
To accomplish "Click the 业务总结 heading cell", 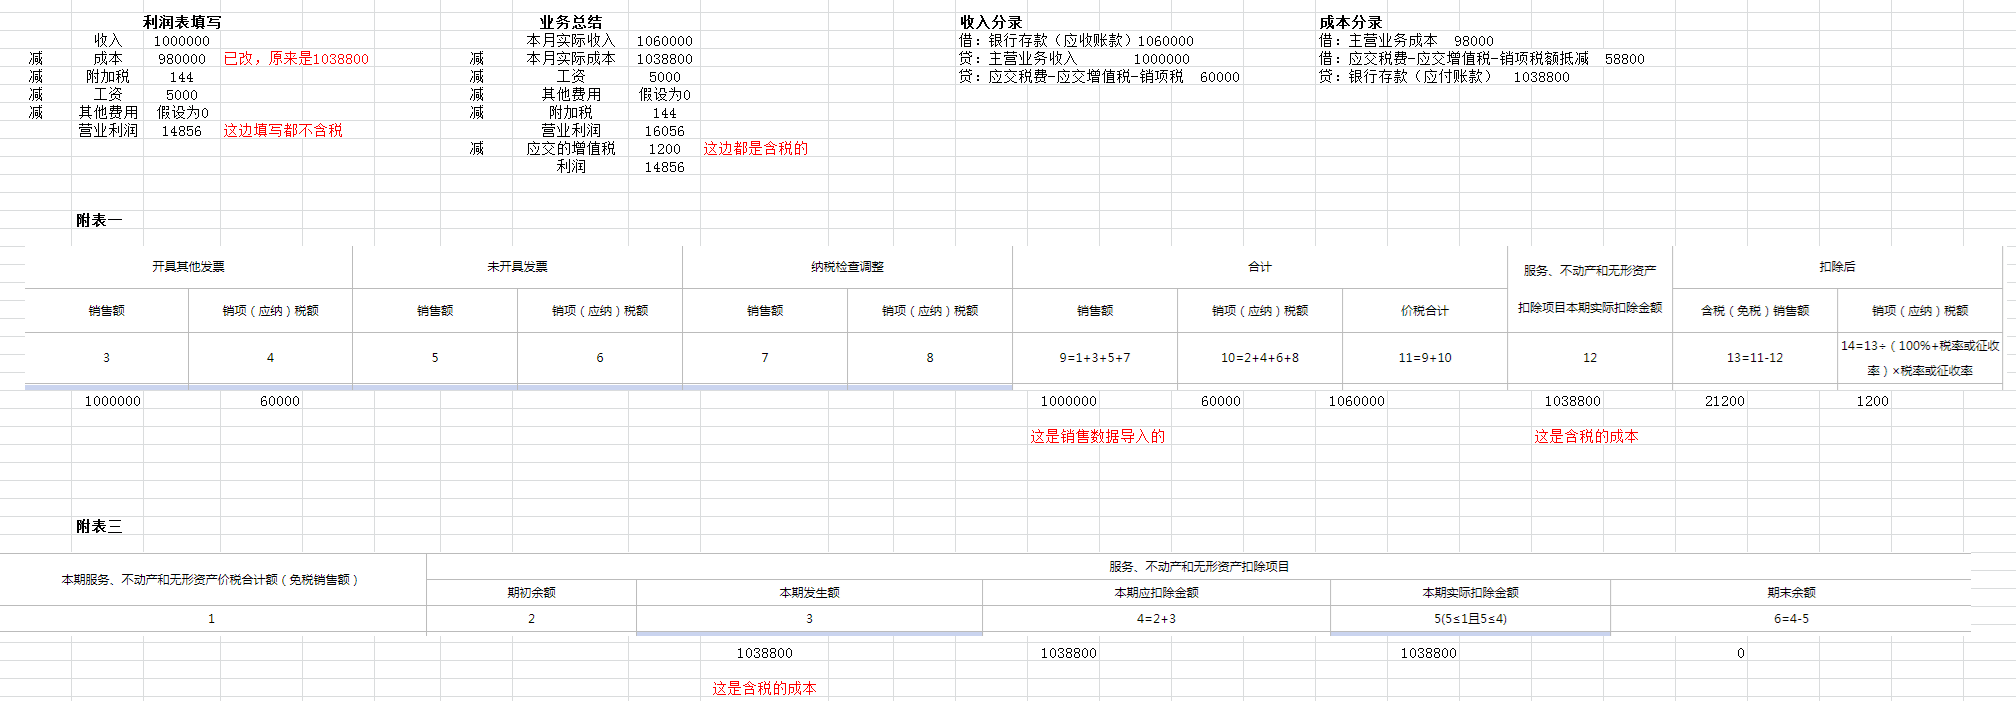I will (570, 22).
